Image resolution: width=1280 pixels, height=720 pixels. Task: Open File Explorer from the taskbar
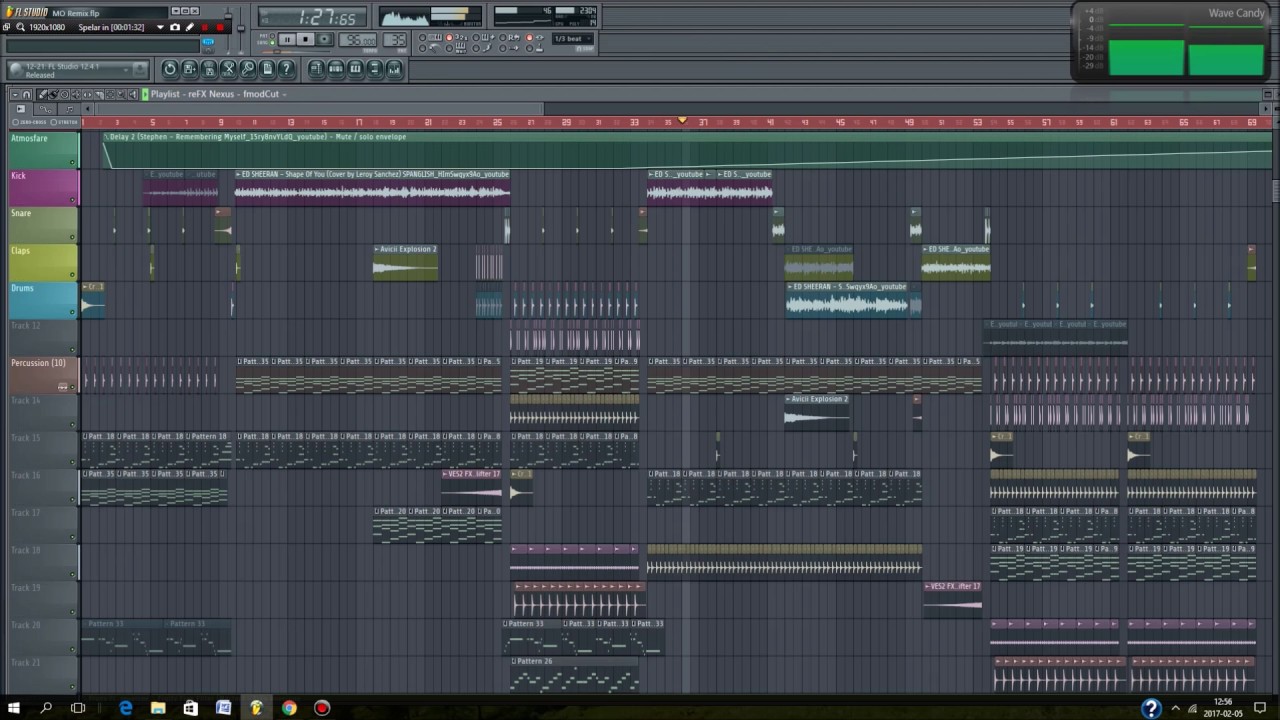click(158, 708)
